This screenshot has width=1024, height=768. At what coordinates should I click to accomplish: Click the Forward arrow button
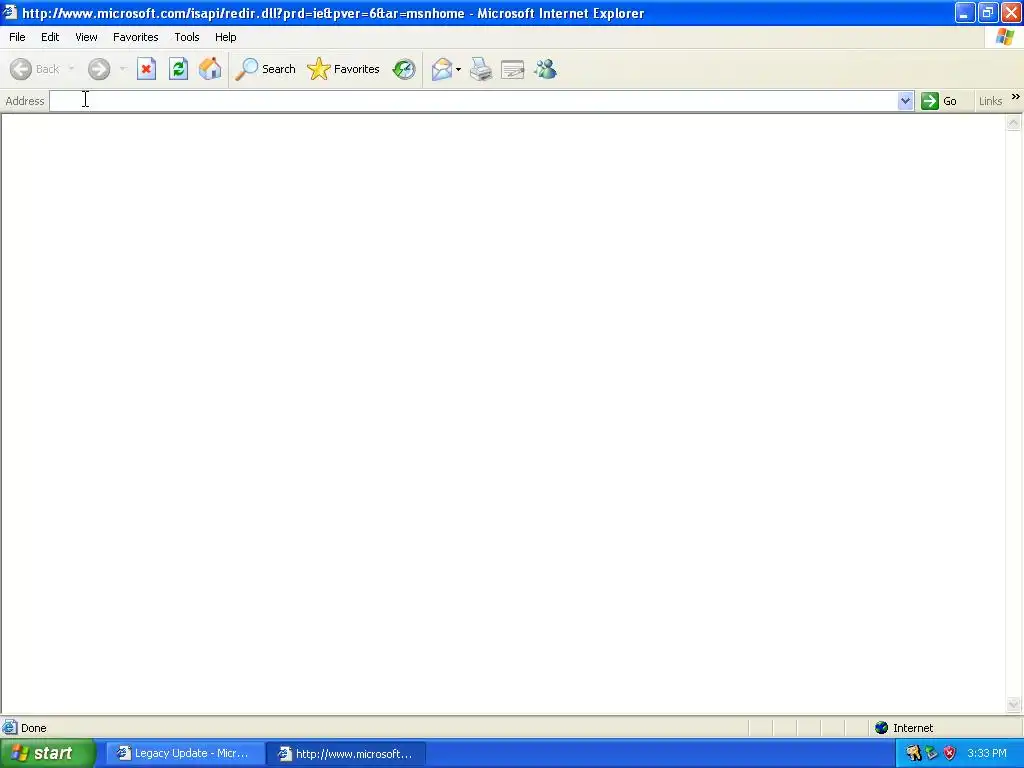[99, 69]
